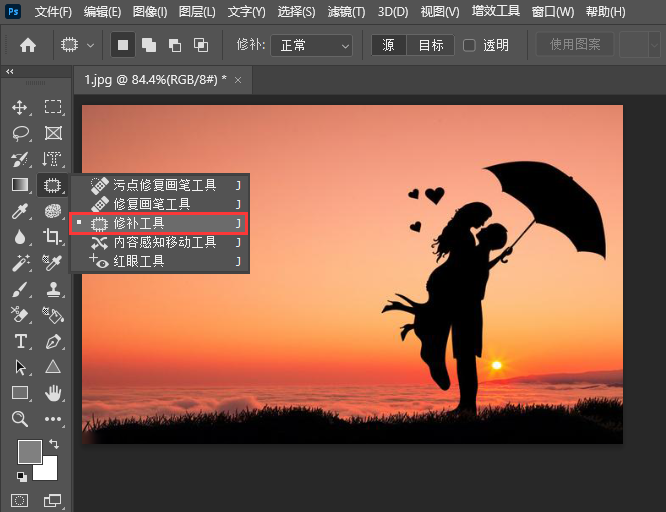The width and height of the screenshot is (666, 512).
Task: Select the Frame tool
Action: [53, 133]
